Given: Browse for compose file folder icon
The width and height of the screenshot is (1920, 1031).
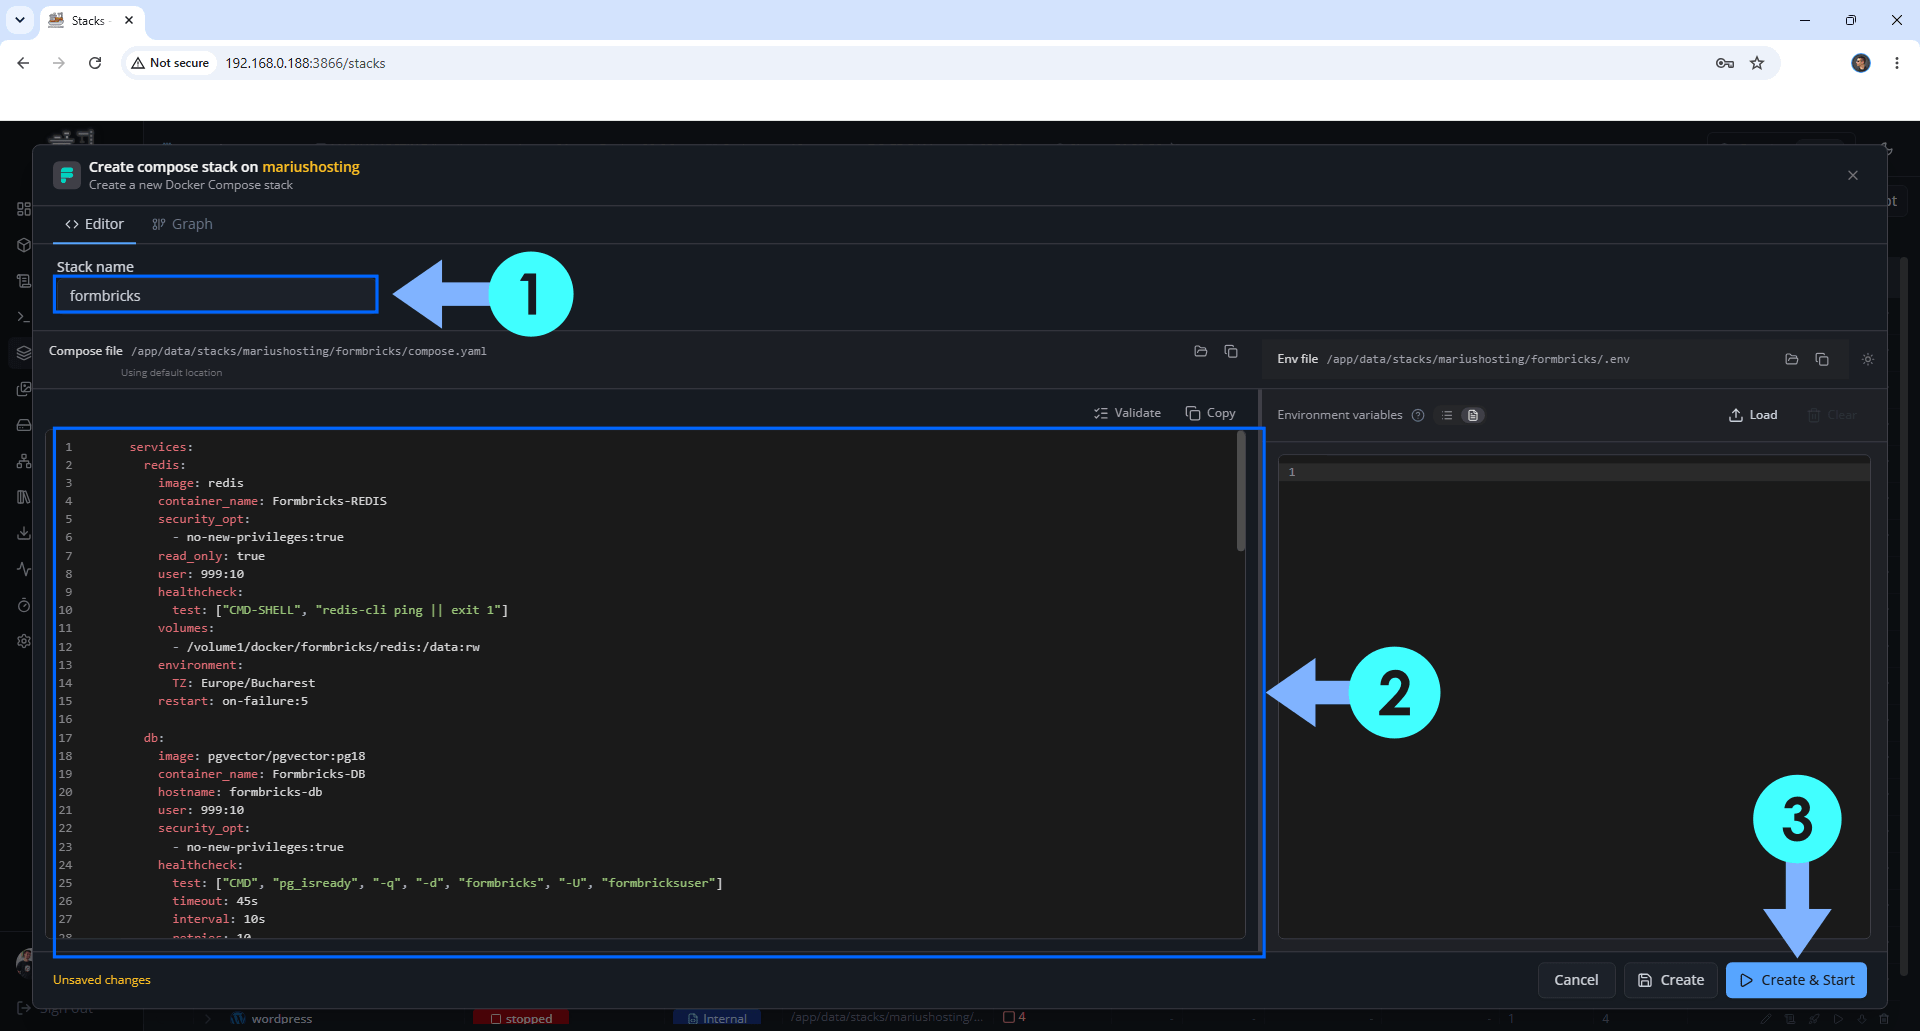Looking at the screenshot, I should 1201,351.
